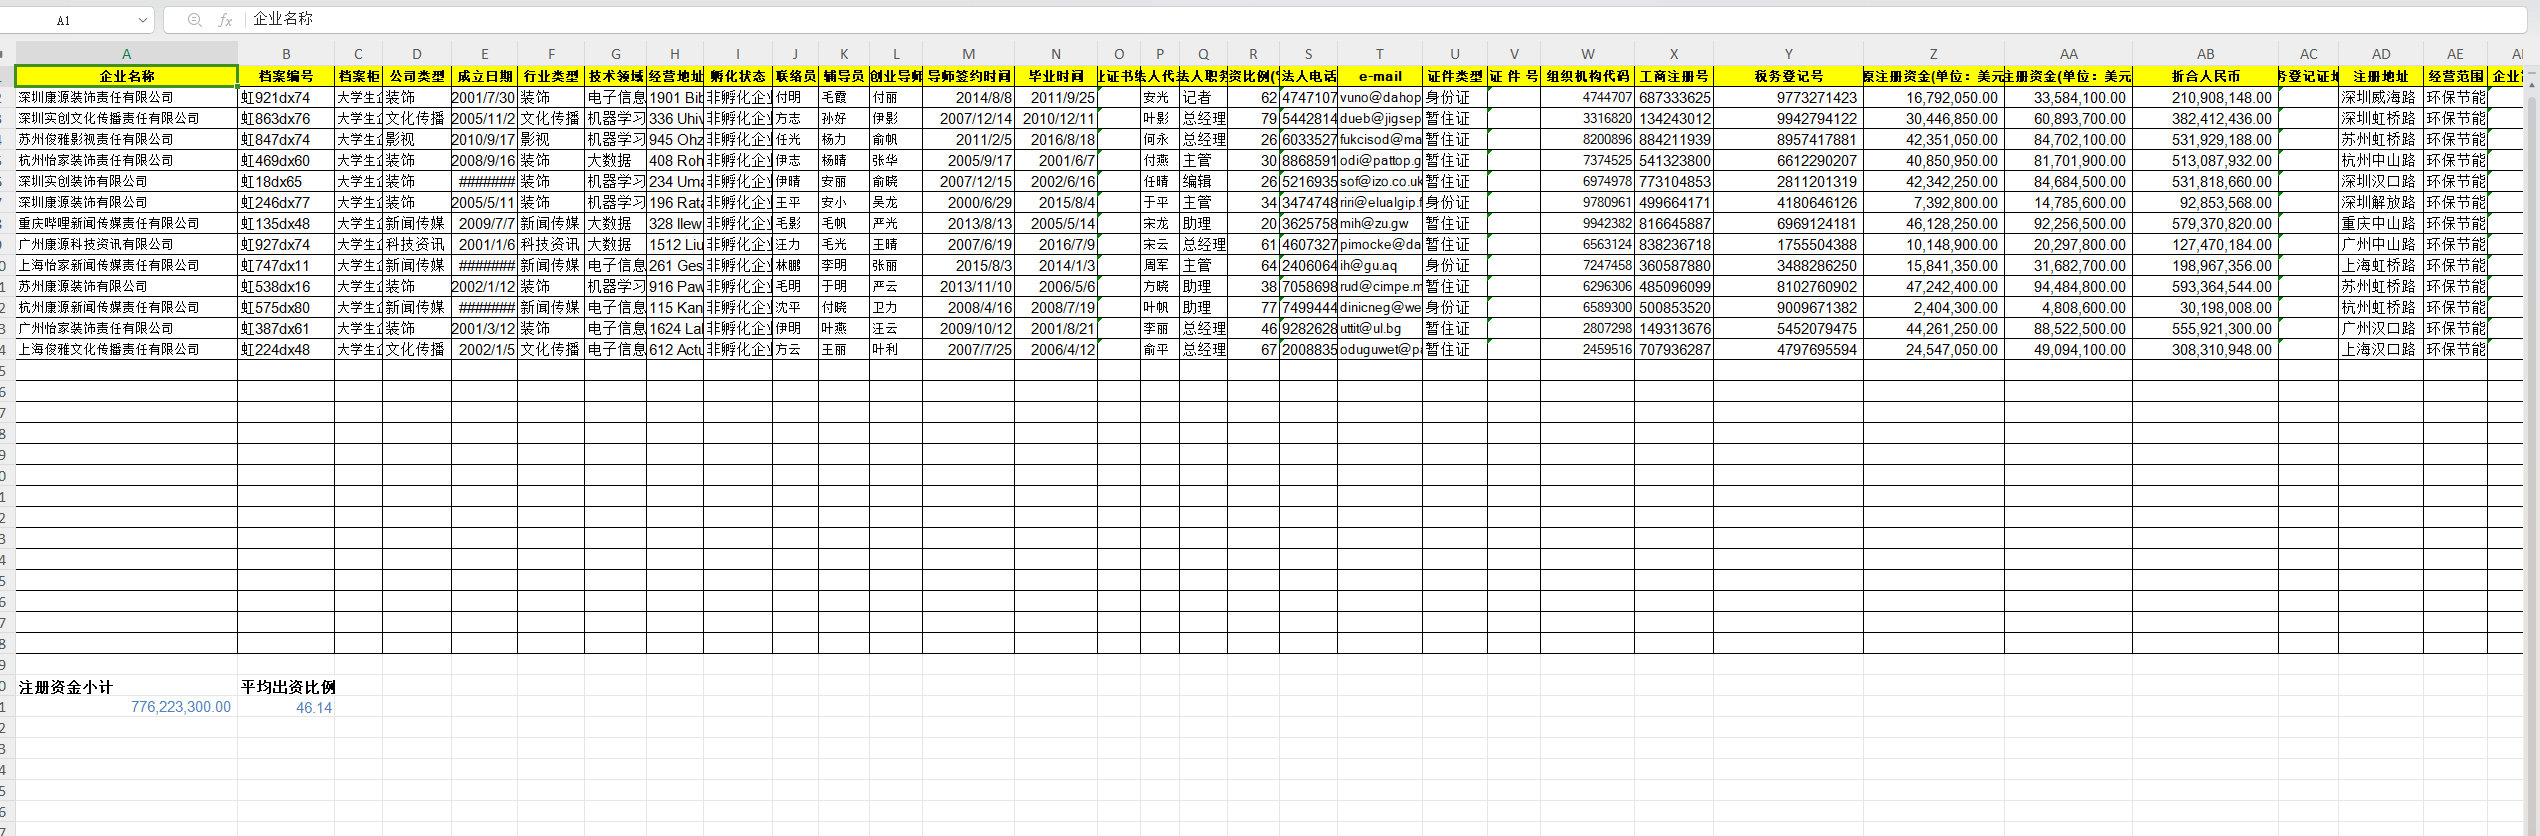
Task: Select date cell 2013/11/10
Action: (x=968, y=287)
